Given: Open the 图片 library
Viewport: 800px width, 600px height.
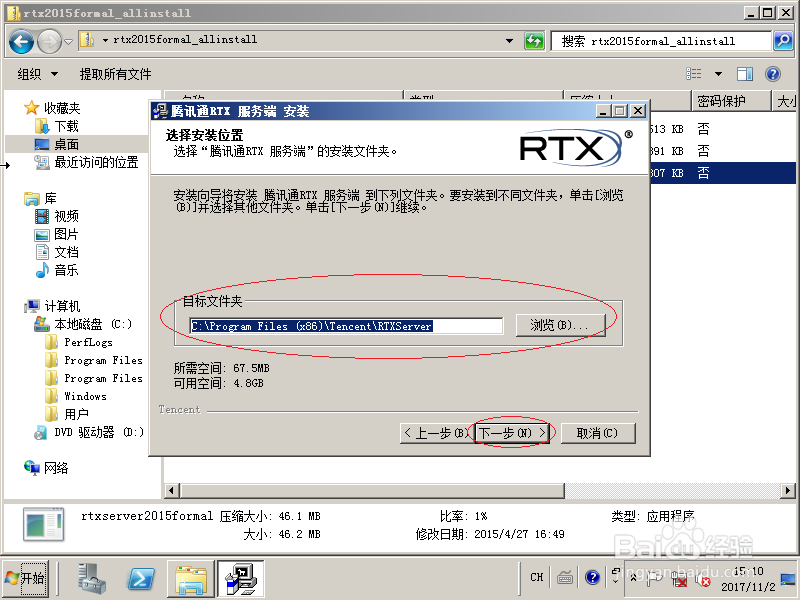Looking at the screenshot, I should pyautogui.click(x=57, y=234).
